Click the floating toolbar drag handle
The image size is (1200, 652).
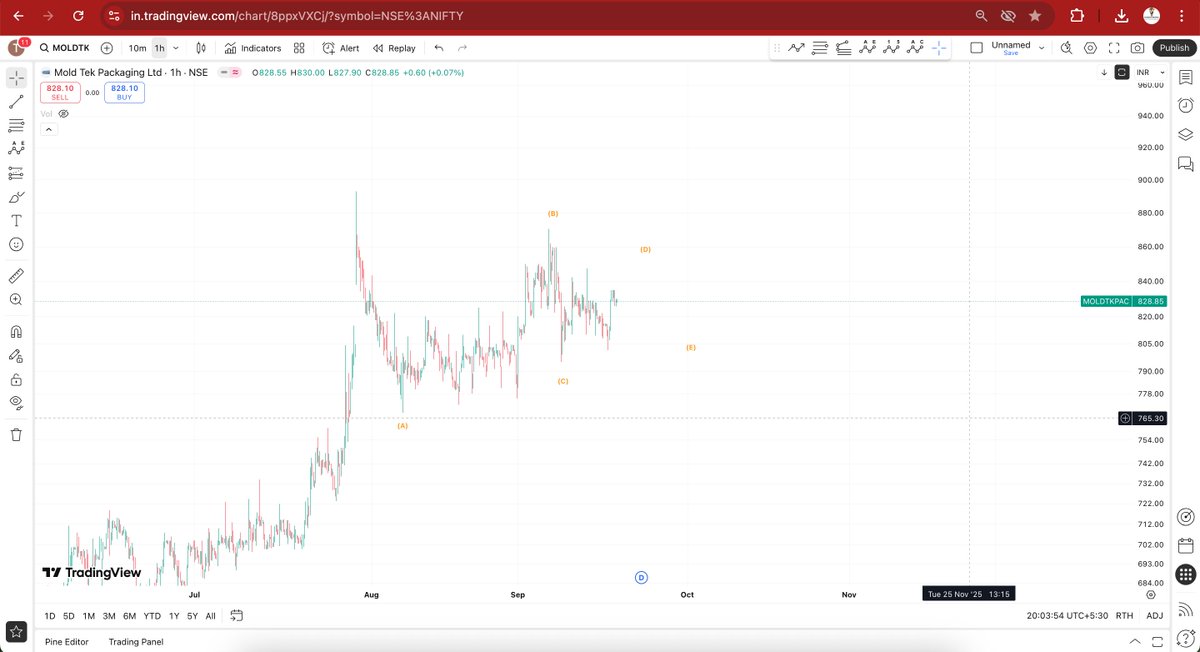777,47
